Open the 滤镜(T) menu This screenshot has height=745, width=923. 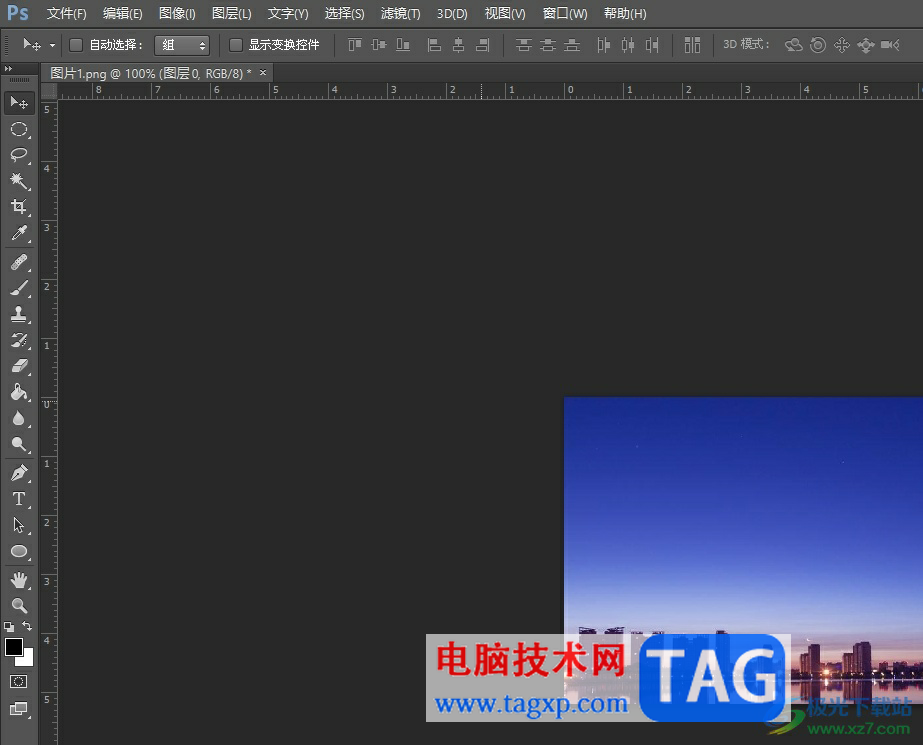[400, 14]
